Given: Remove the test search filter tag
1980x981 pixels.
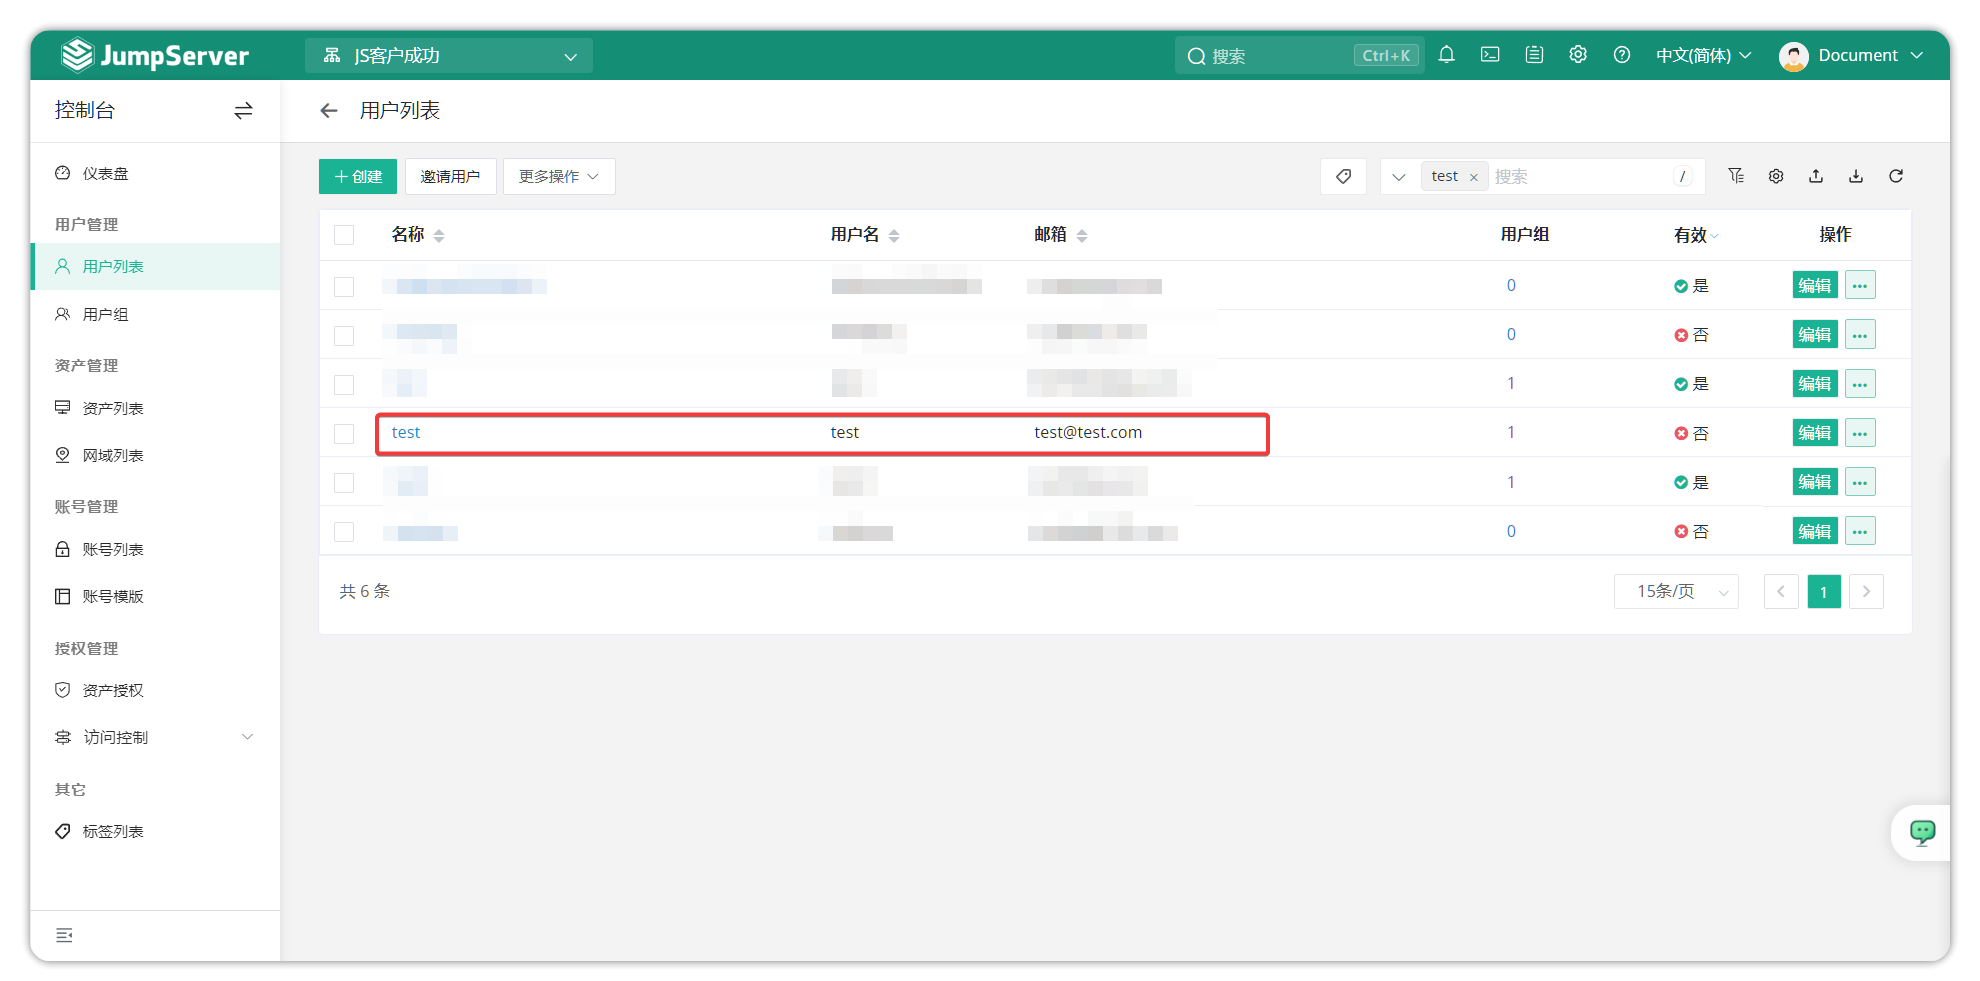Looking at the screenshot, I should pos(1473,177).
